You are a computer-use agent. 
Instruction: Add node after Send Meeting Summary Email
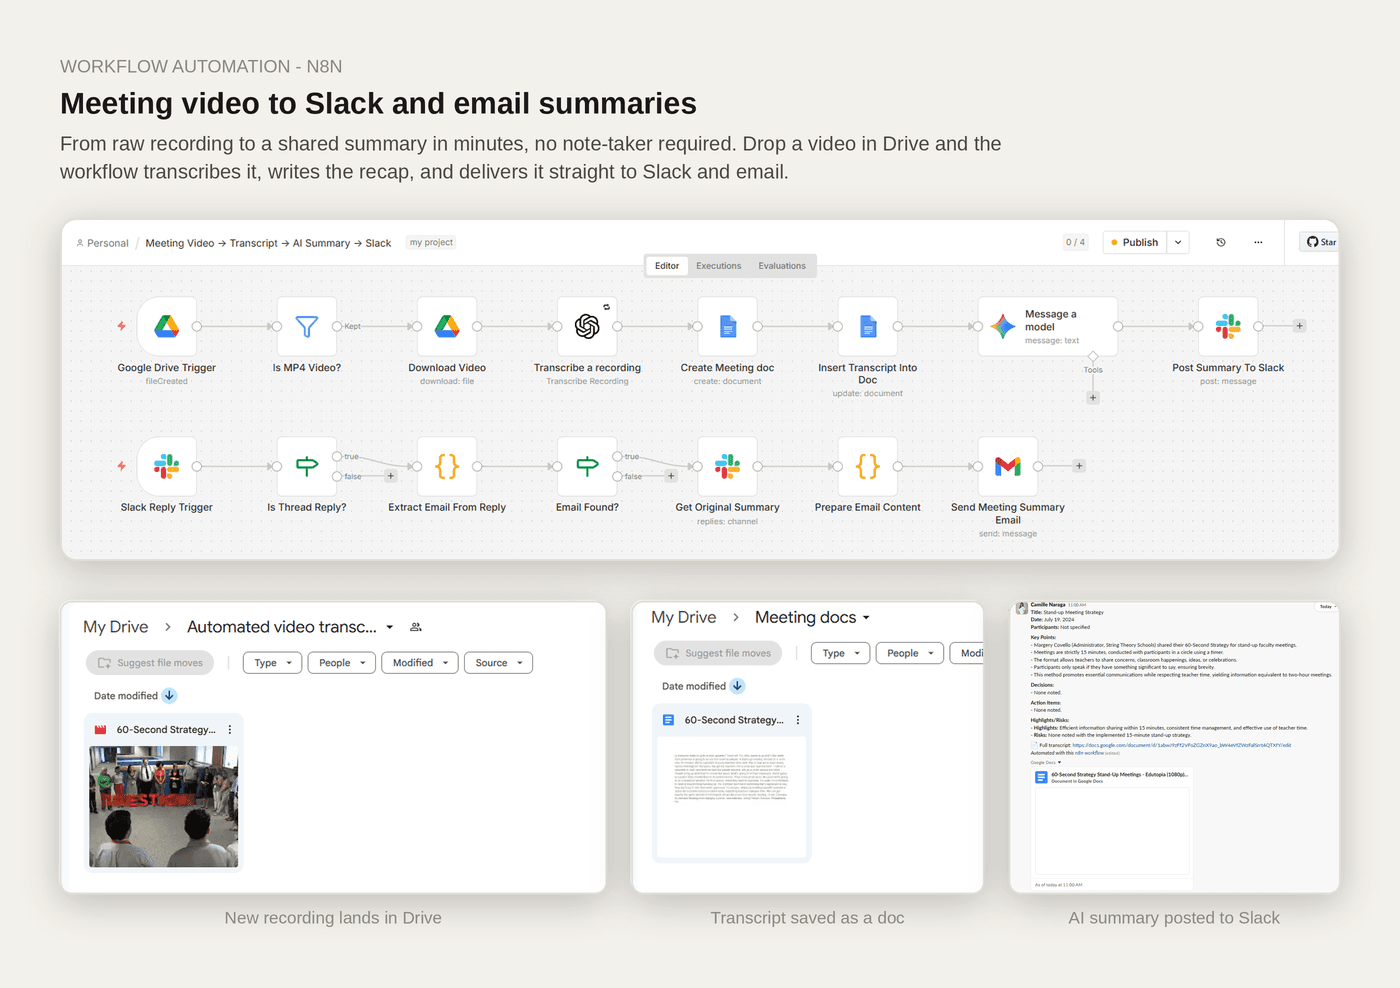(1079, 466)
